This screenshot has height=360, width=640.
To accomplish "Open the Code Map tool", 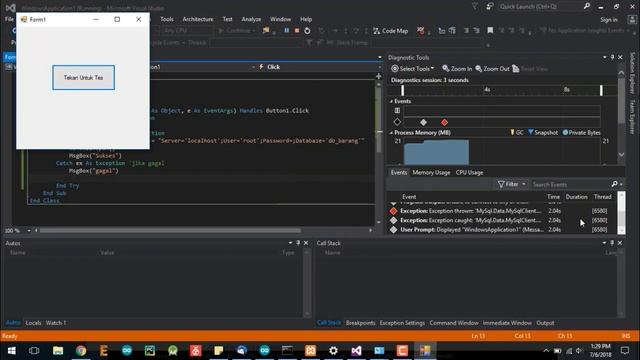I will [x=391, y=31].
